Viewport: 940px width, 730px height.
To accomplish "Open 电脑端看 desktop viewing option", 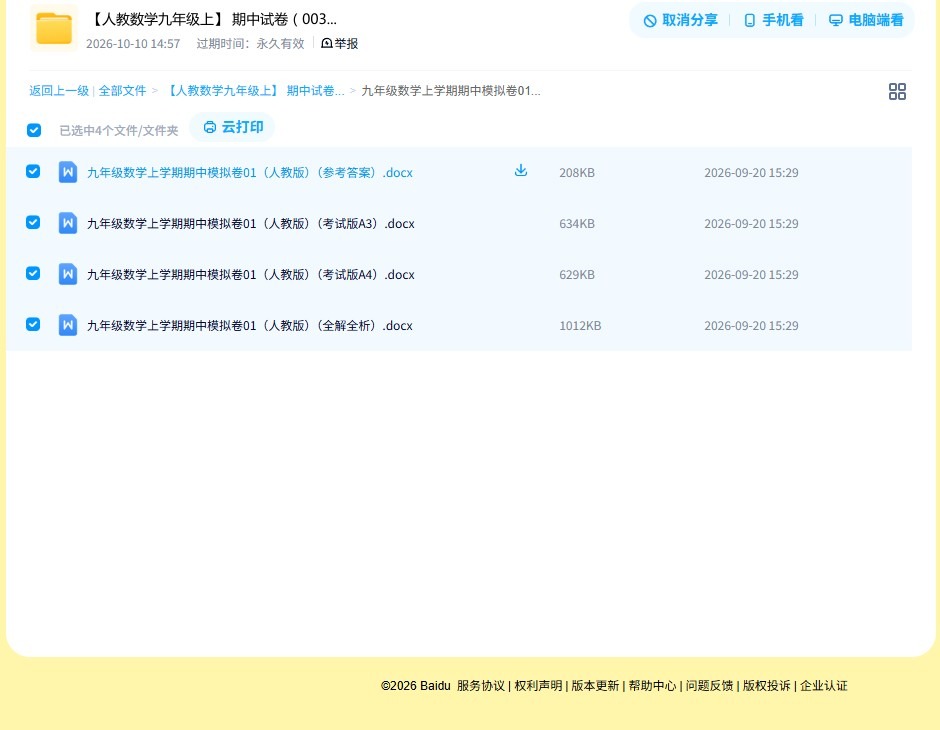I will click(x=866, y=20).
